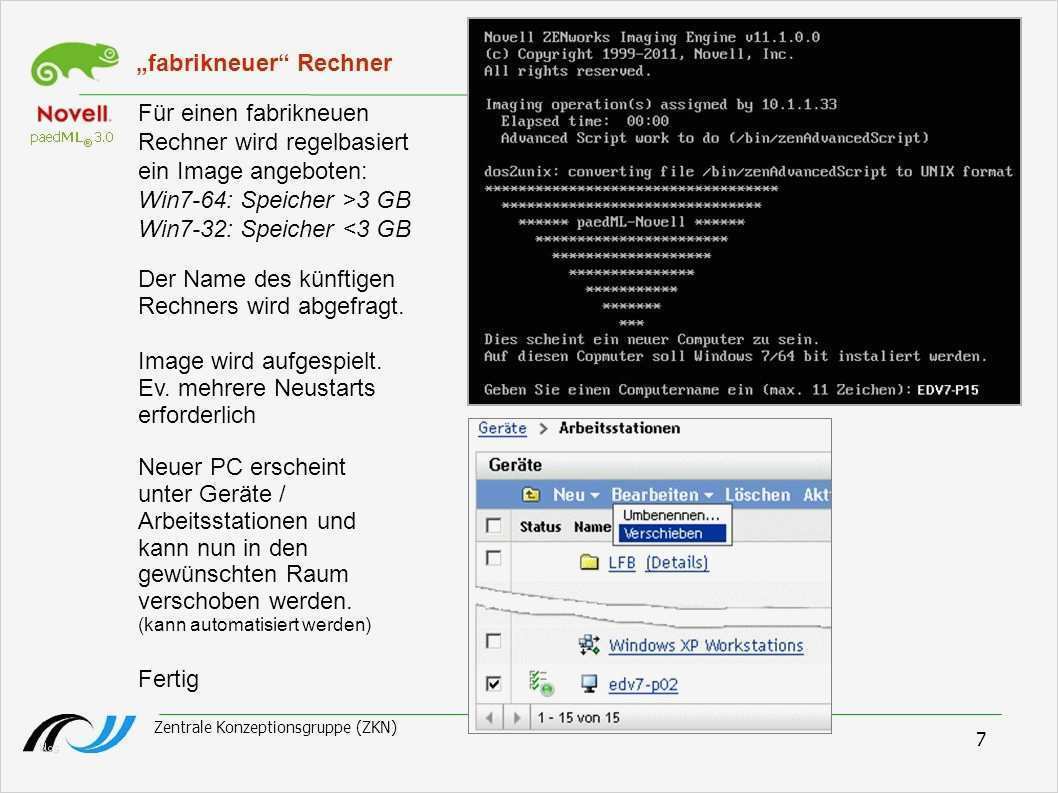
Task: Click the edv7-p02 status checklist icon
Action: click(x=540, y=682)
